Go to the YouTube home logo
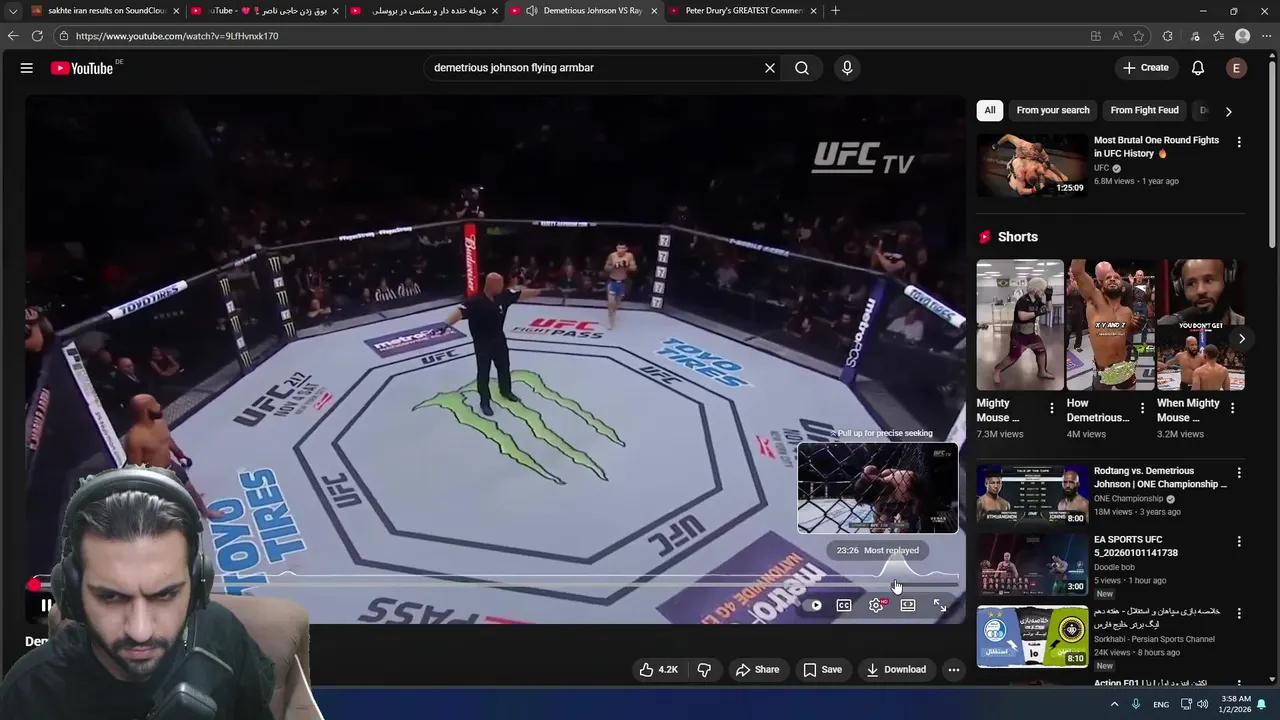The width and height of the screenshot is (1280, 720). [x=82, y=68]
